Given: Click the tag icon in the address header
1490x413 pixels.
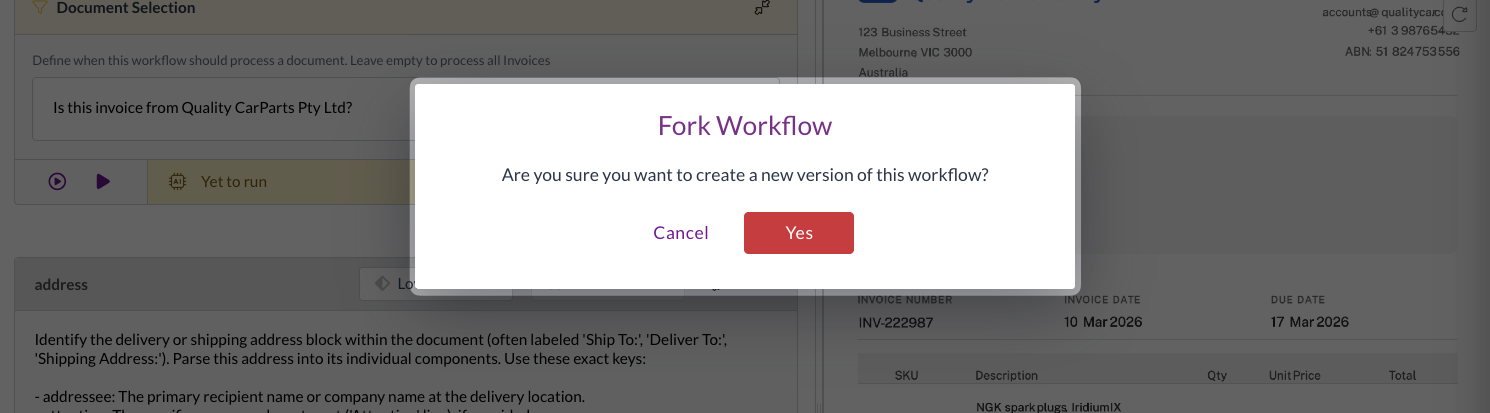Looking at the screenshot, I should pyautogui.click(x=382, y=284).
